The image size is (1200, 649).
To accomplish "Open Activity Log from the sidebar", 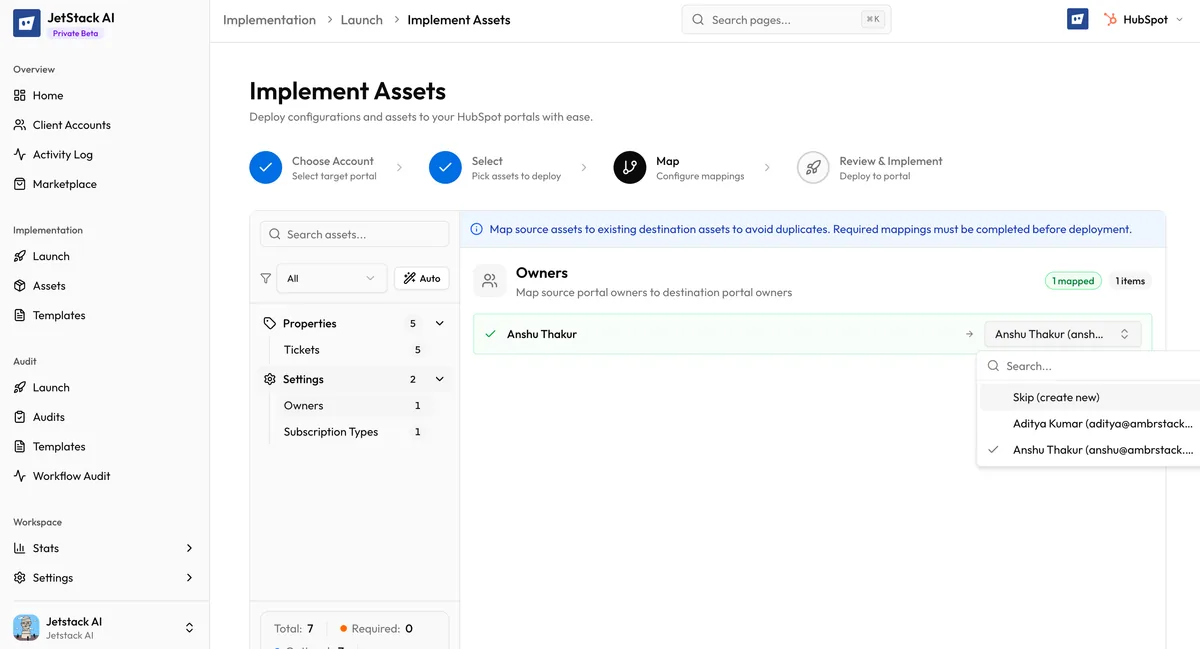I will click(x=62, y=154).
